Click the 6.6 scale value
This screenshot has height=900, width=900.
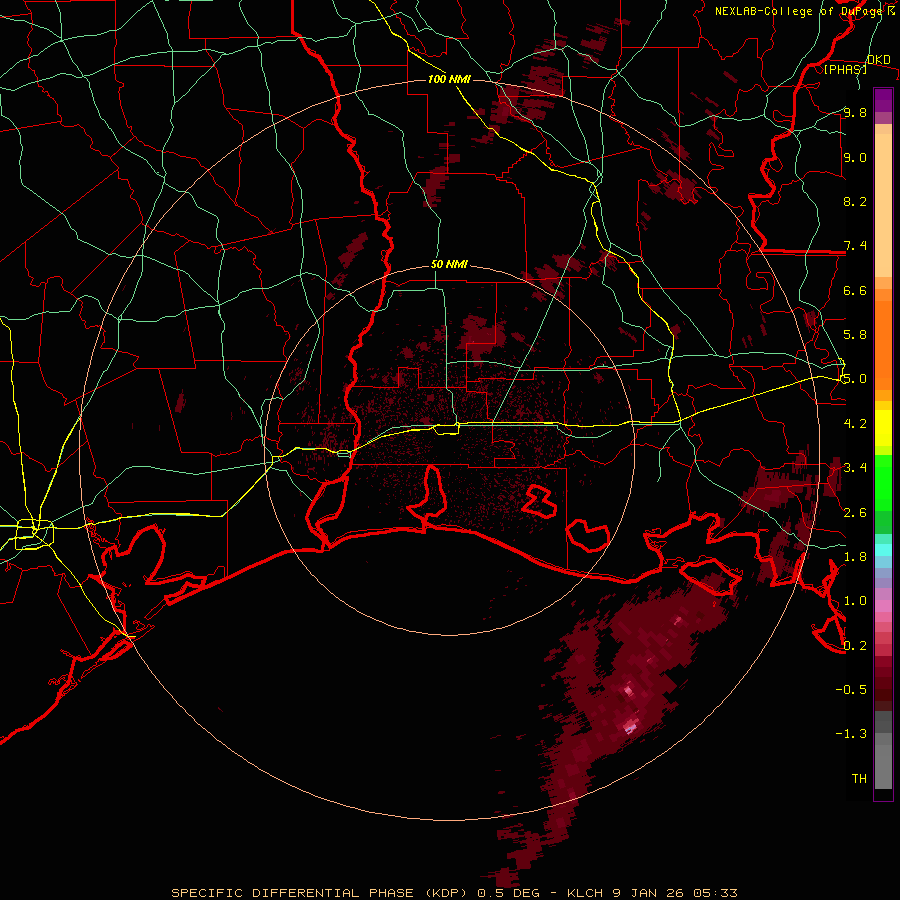coord(855,290)
